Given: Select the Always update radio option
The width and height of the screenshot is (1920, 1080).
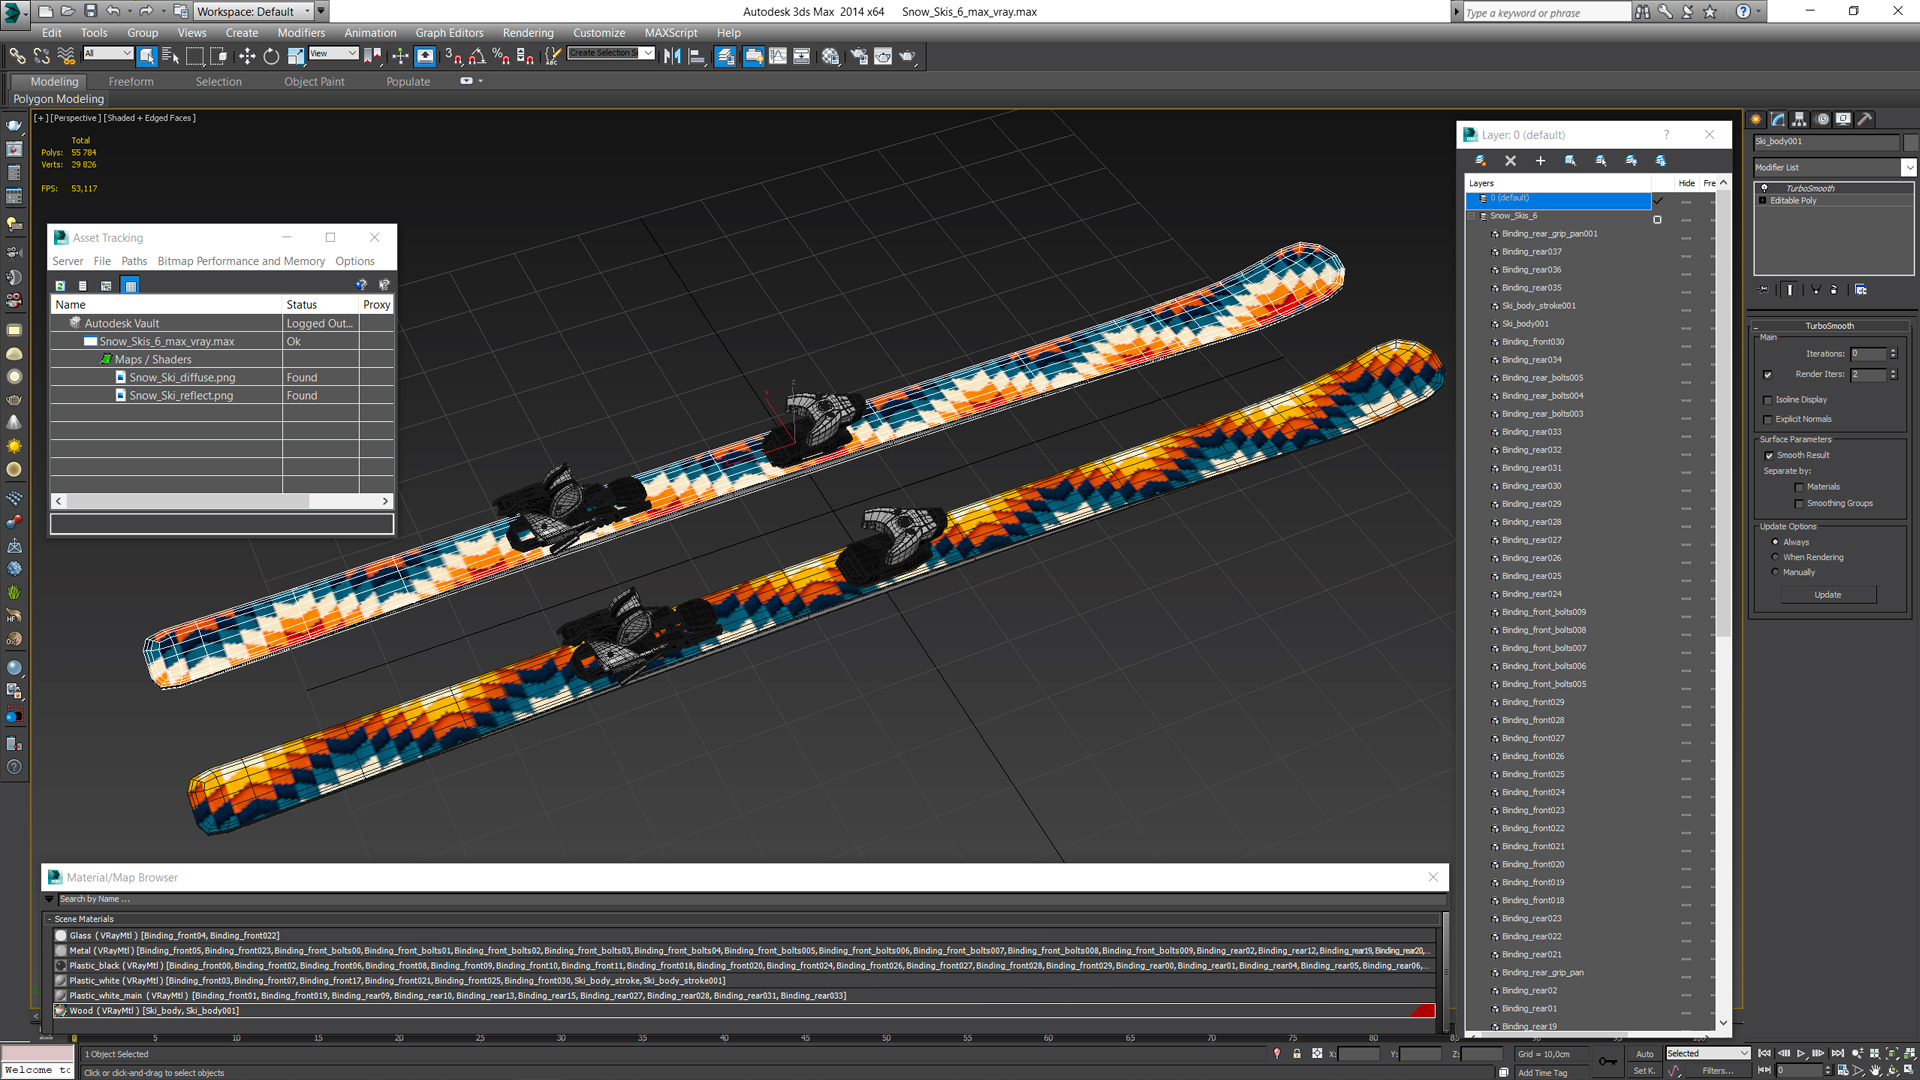Looking at the screenshot, I should pos(1775,542).
